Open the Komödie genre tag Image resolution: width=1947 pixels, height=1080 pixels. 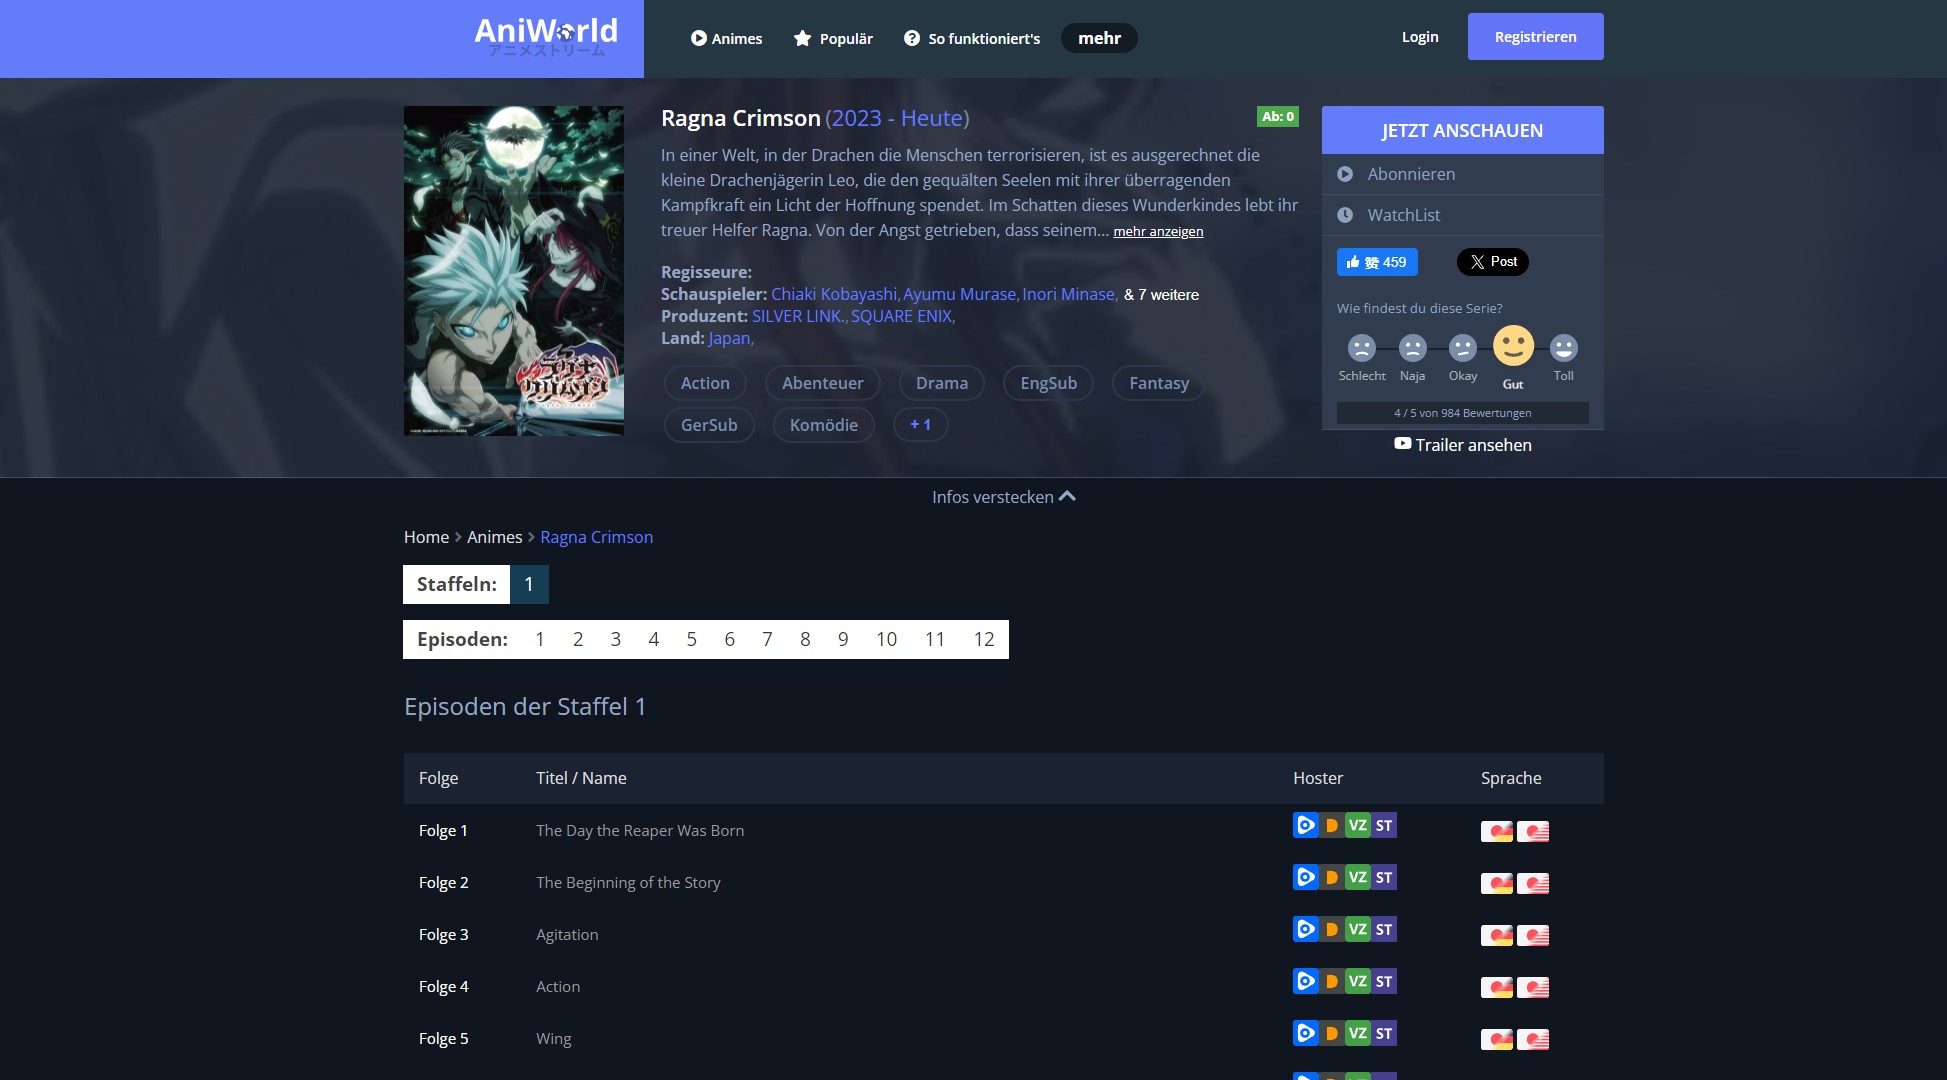(x=823, y=425)
